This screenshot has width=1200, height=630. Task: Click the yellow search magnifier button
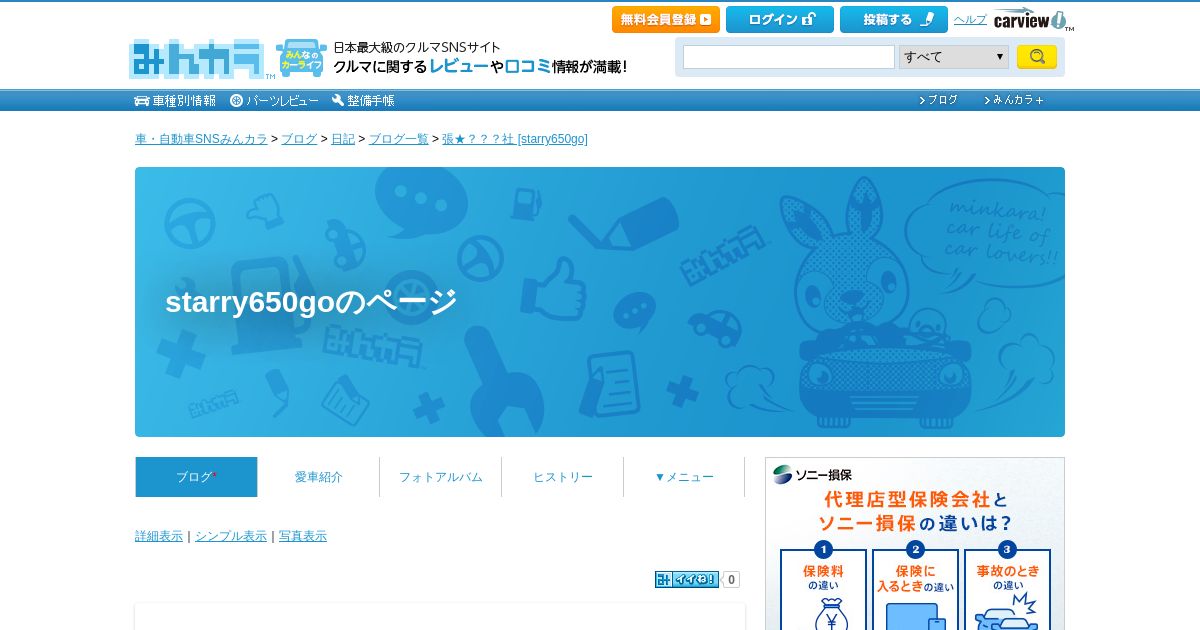point(1037,57)
